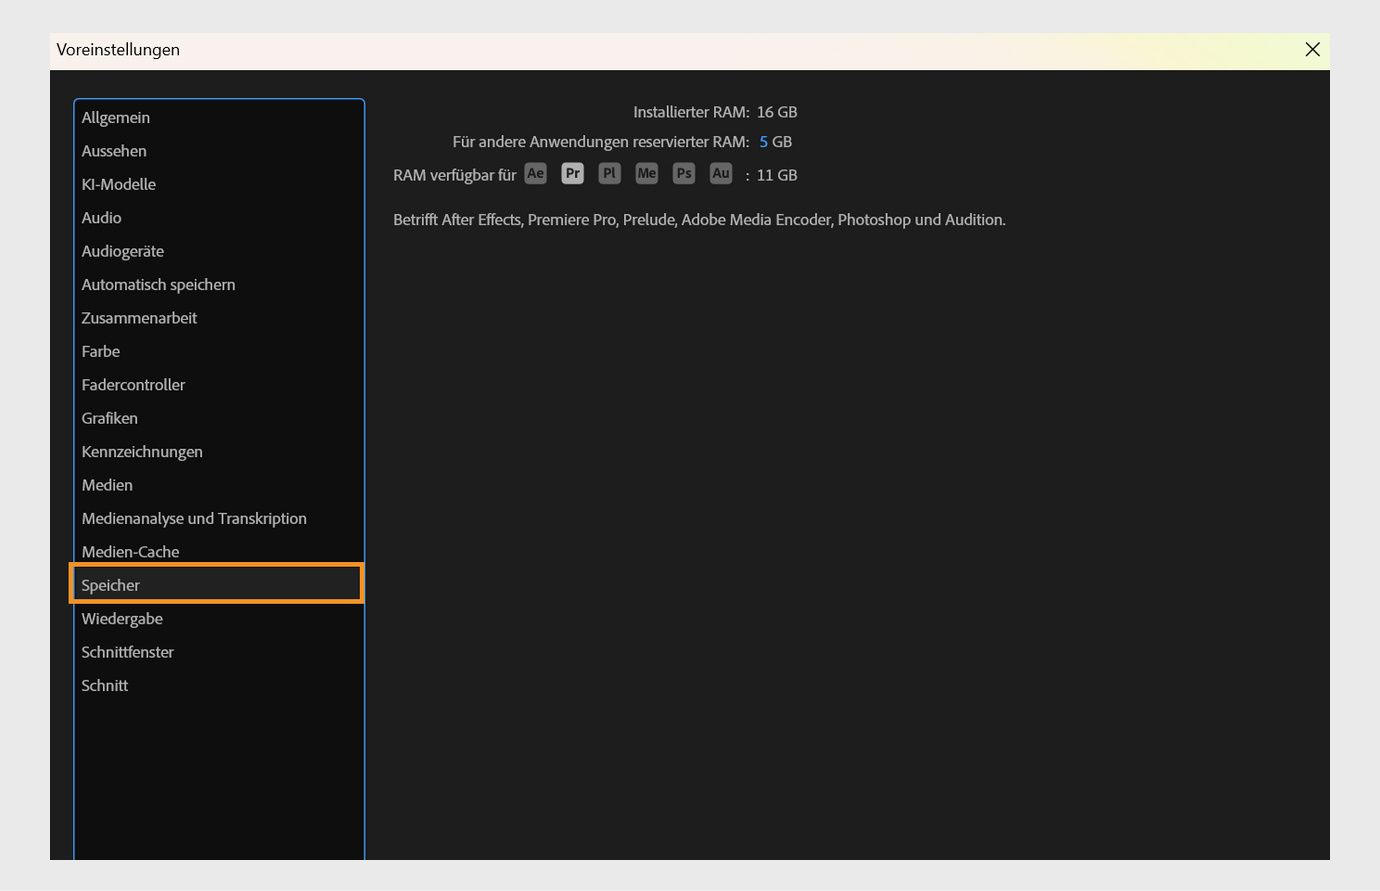This screenshot has width=1380, height=891.
Task: Select the Audio preferences page
Action: (101, 217)
